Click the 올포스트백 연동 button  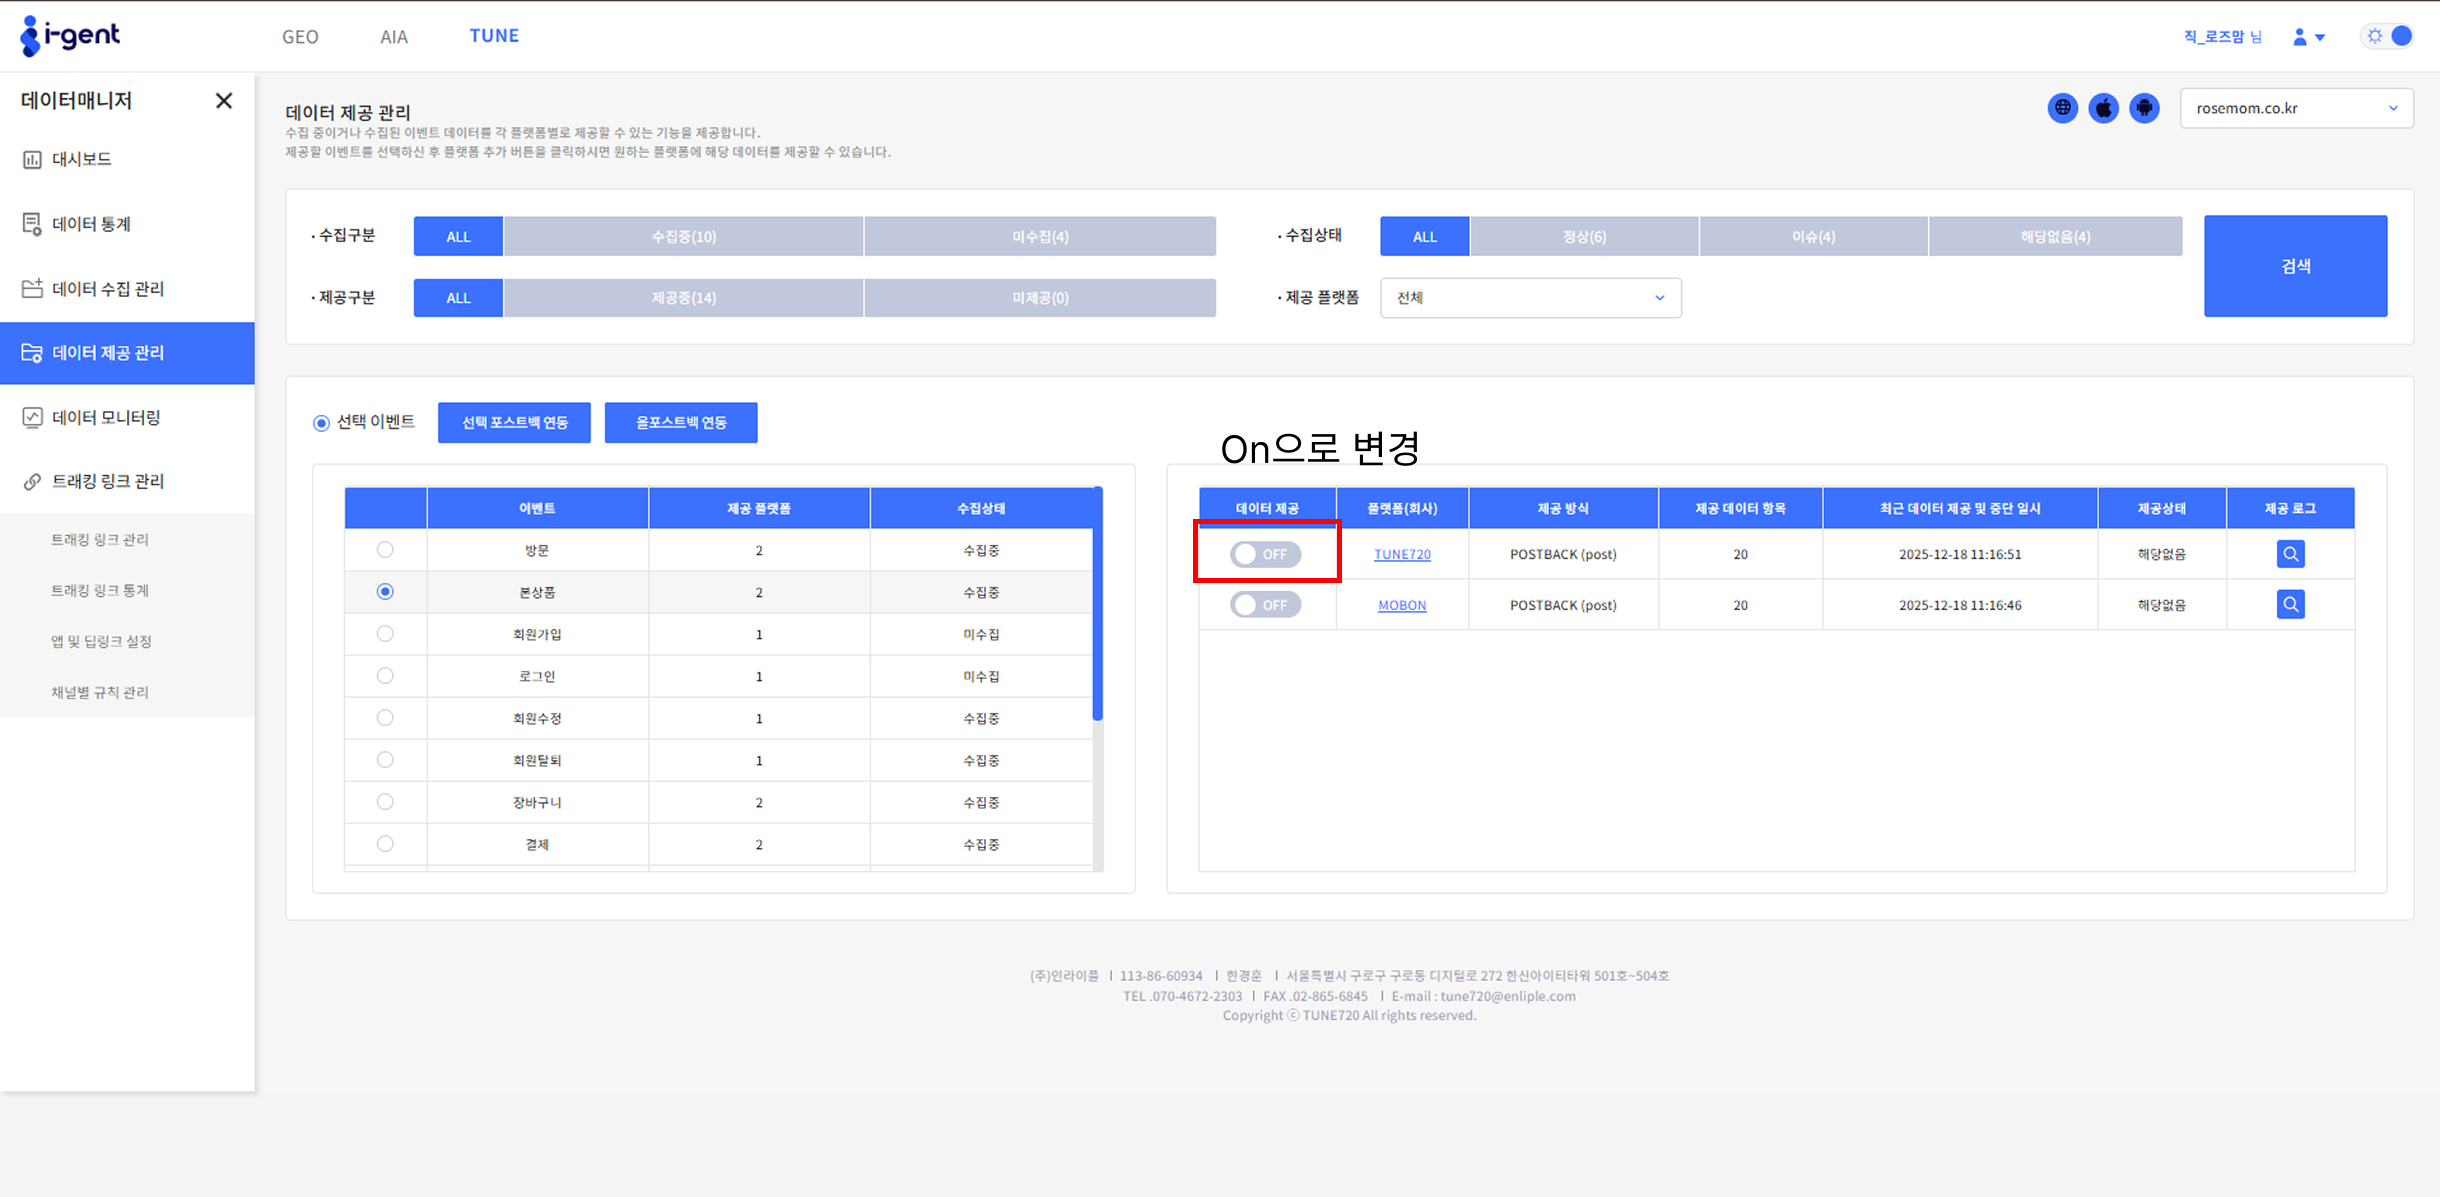click(681, 423)
